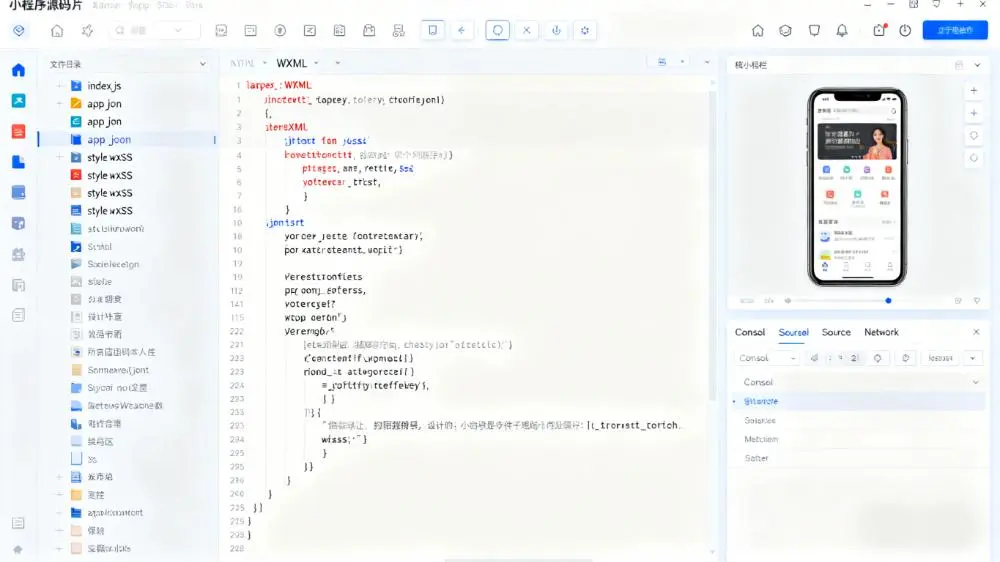Toggle the boxed tablet device button in toolbar
The width and height of the screenshot is (1000, 562).
(432, 30)
